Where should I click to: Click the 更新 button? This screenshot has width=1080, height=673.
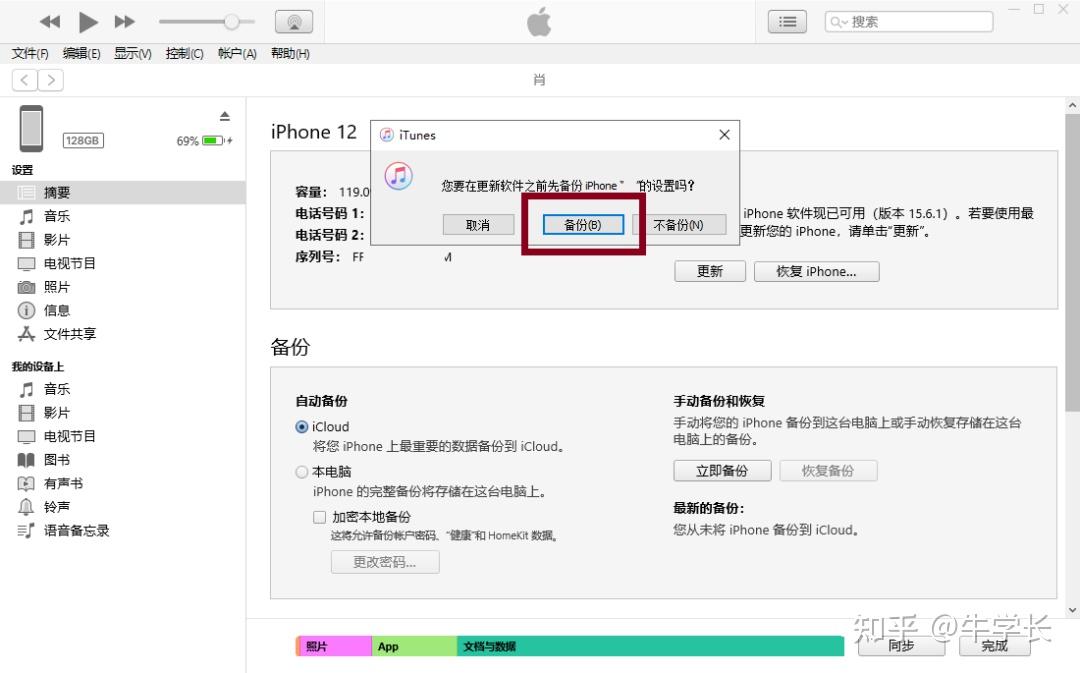click(x=709, y=271)
